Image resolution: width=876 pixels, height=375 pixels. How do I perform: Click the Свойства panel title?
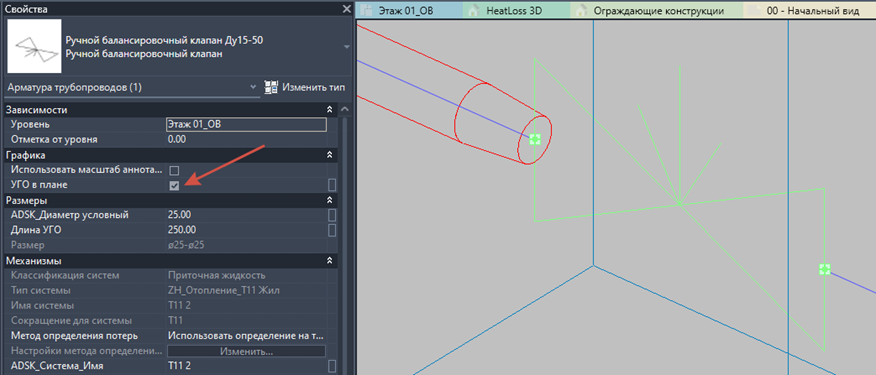point(26,10)
